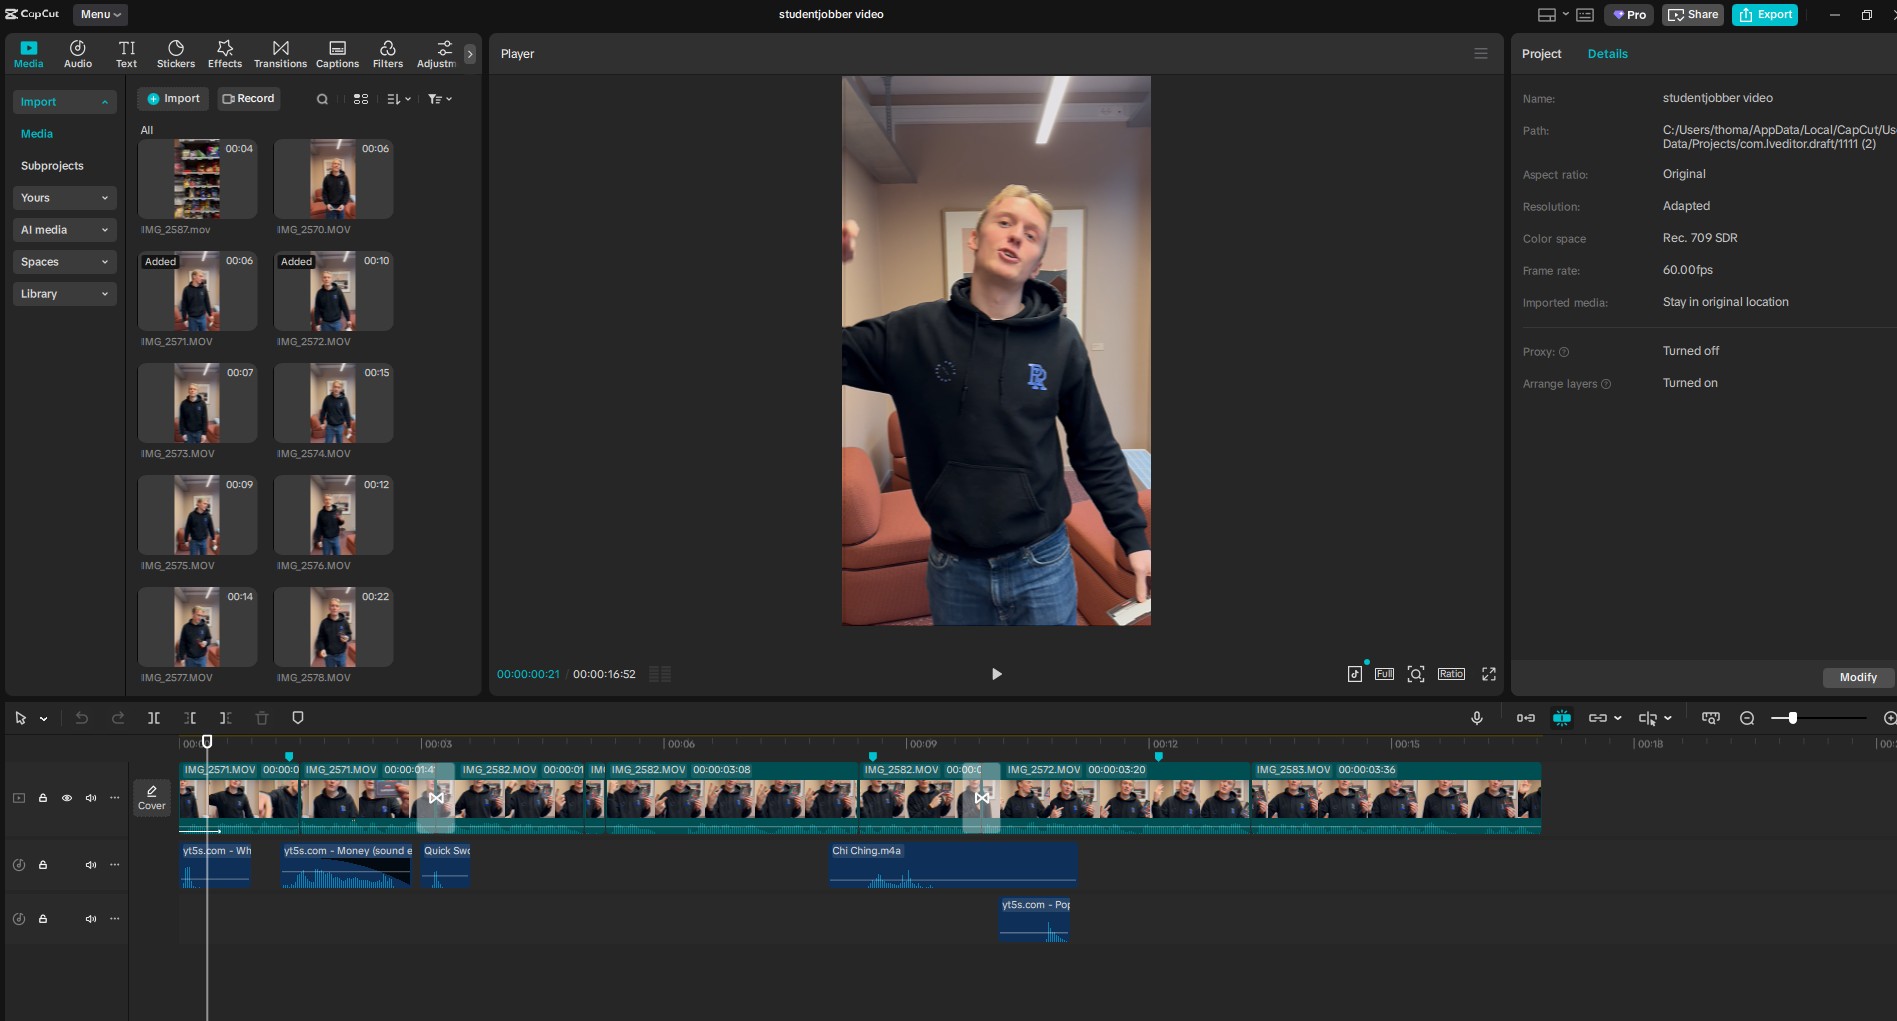
Task: Open the Menu dropdown in title bar
Action: tap(100, 14)
